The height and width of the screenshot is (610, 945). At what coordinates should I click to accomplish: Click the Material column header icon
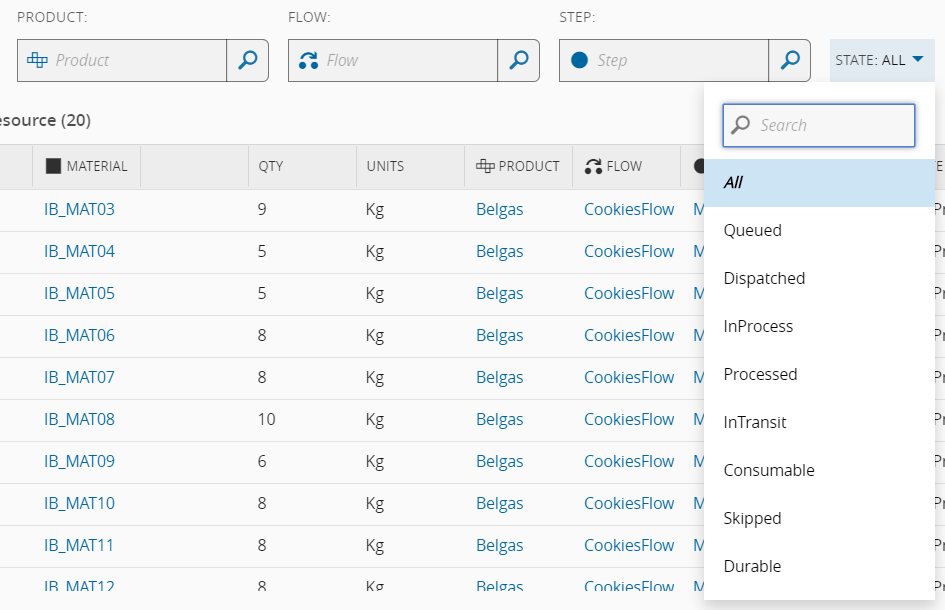(x=53, y=166)
